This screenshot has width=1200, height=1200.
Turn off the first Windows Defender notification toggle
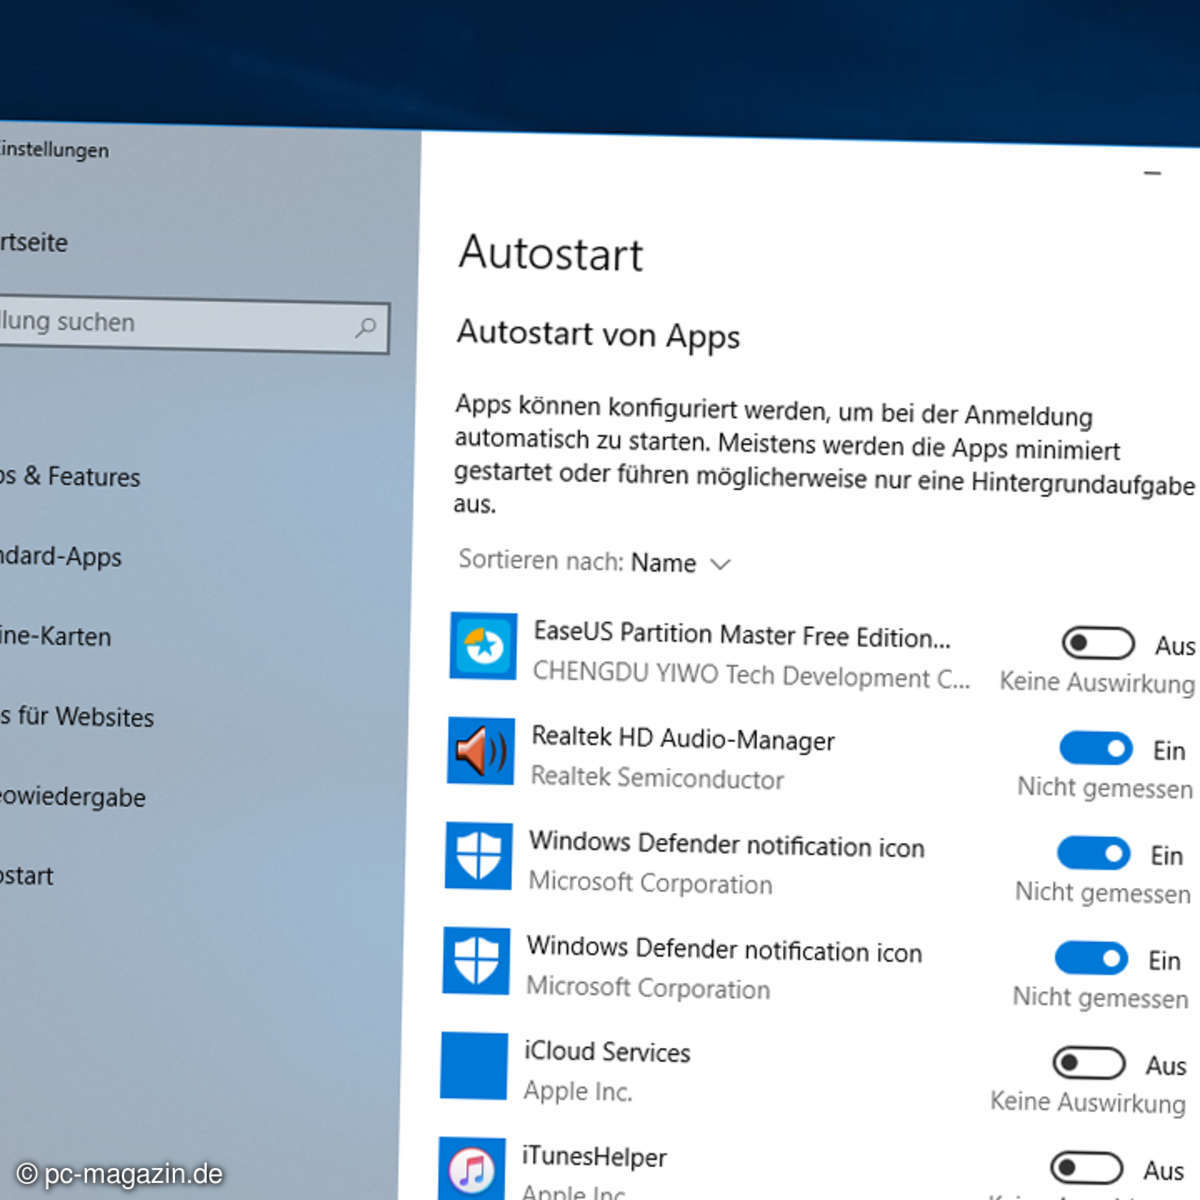[1093, 854]
